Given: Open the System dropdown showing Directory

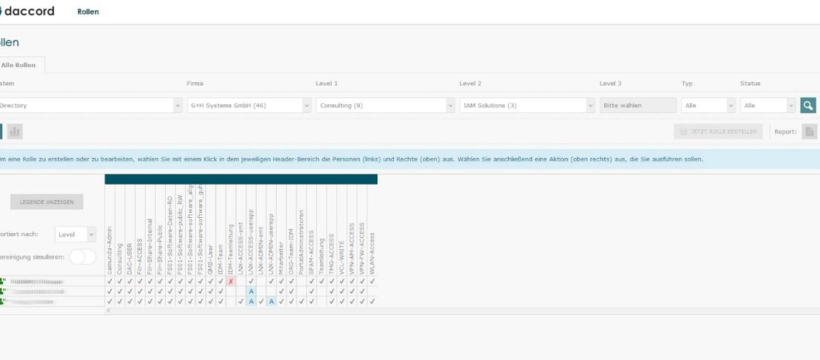Looking at the screenshot, I should click(x=91, y=105).
